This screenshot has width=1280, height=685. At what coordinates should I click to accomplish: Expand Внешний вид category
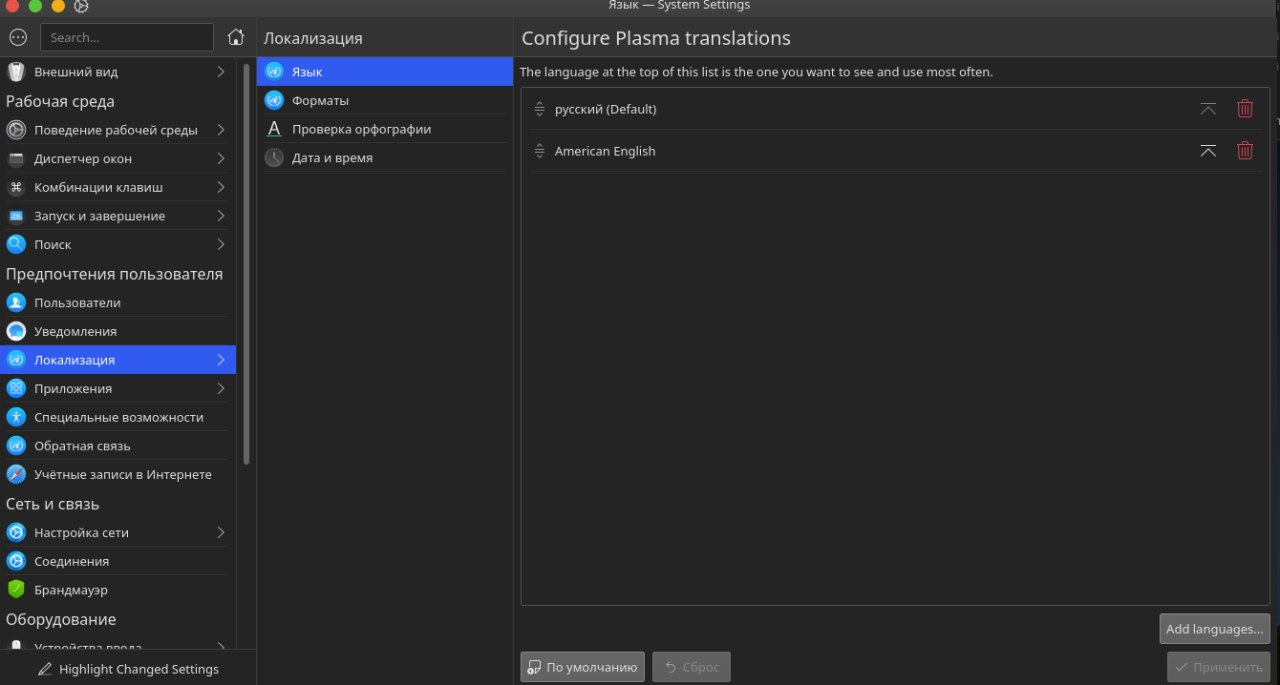pyautogui.click(x=221, y=72)
